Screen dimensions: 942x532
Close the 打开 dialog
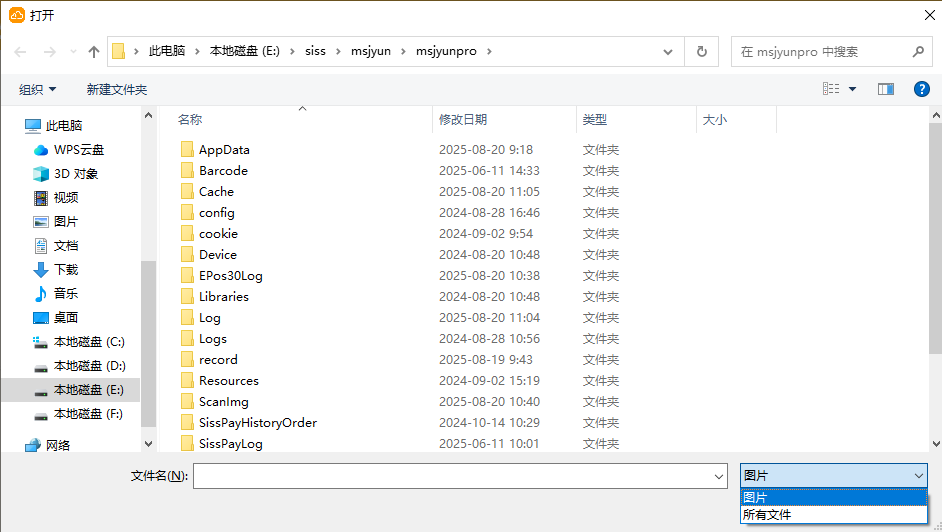[x=929, y=15]
